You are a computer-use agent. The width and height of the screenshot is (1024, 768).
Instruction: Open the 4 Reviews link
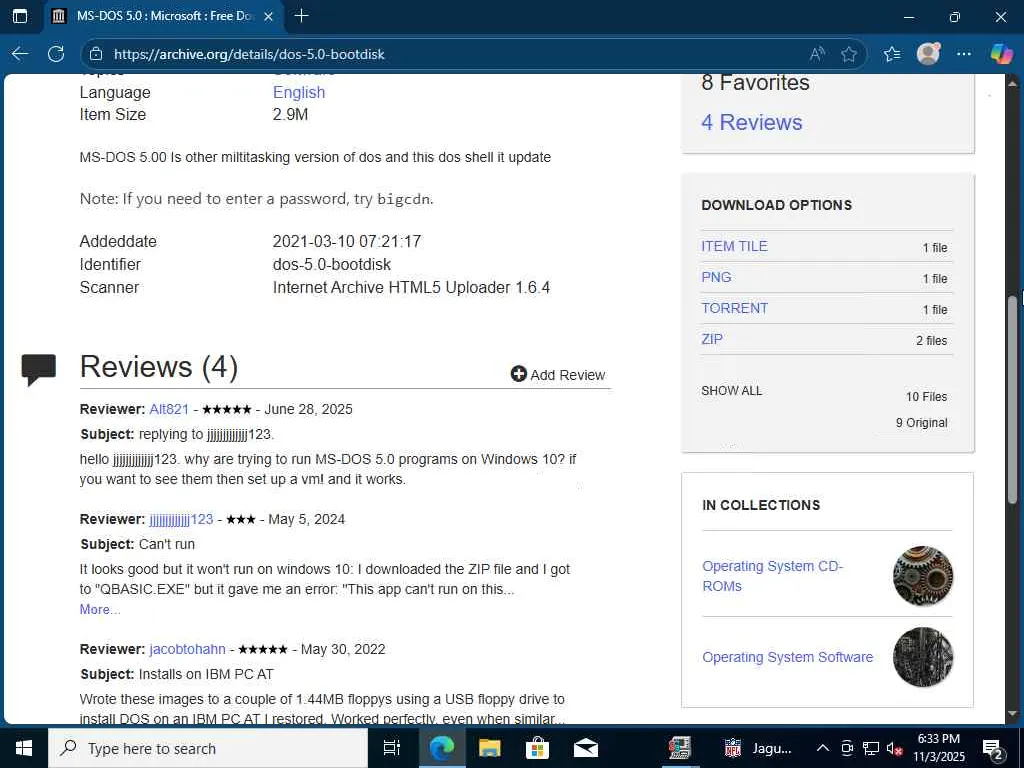pyautogui.click(x=752, y=122)
